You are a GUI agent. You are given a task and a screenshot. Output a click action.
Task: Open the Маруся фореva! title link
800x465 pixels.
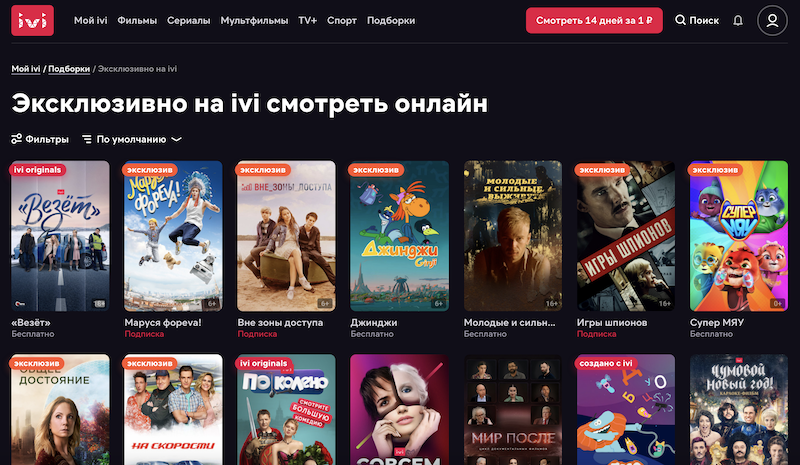point(163,323)
